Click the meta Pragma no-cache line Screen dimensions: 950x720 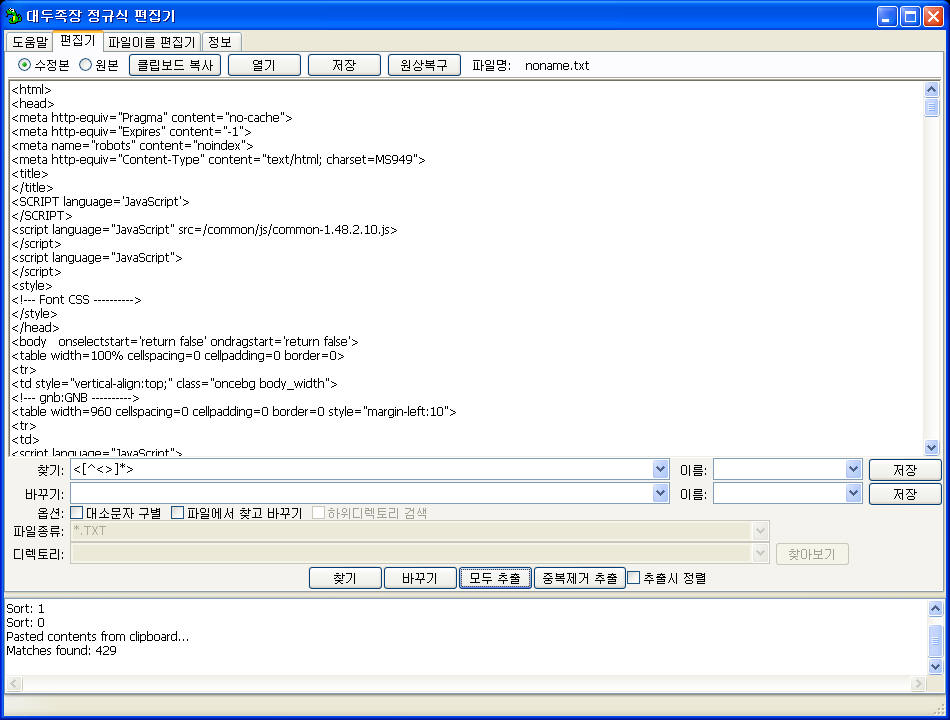click(151, 118)
